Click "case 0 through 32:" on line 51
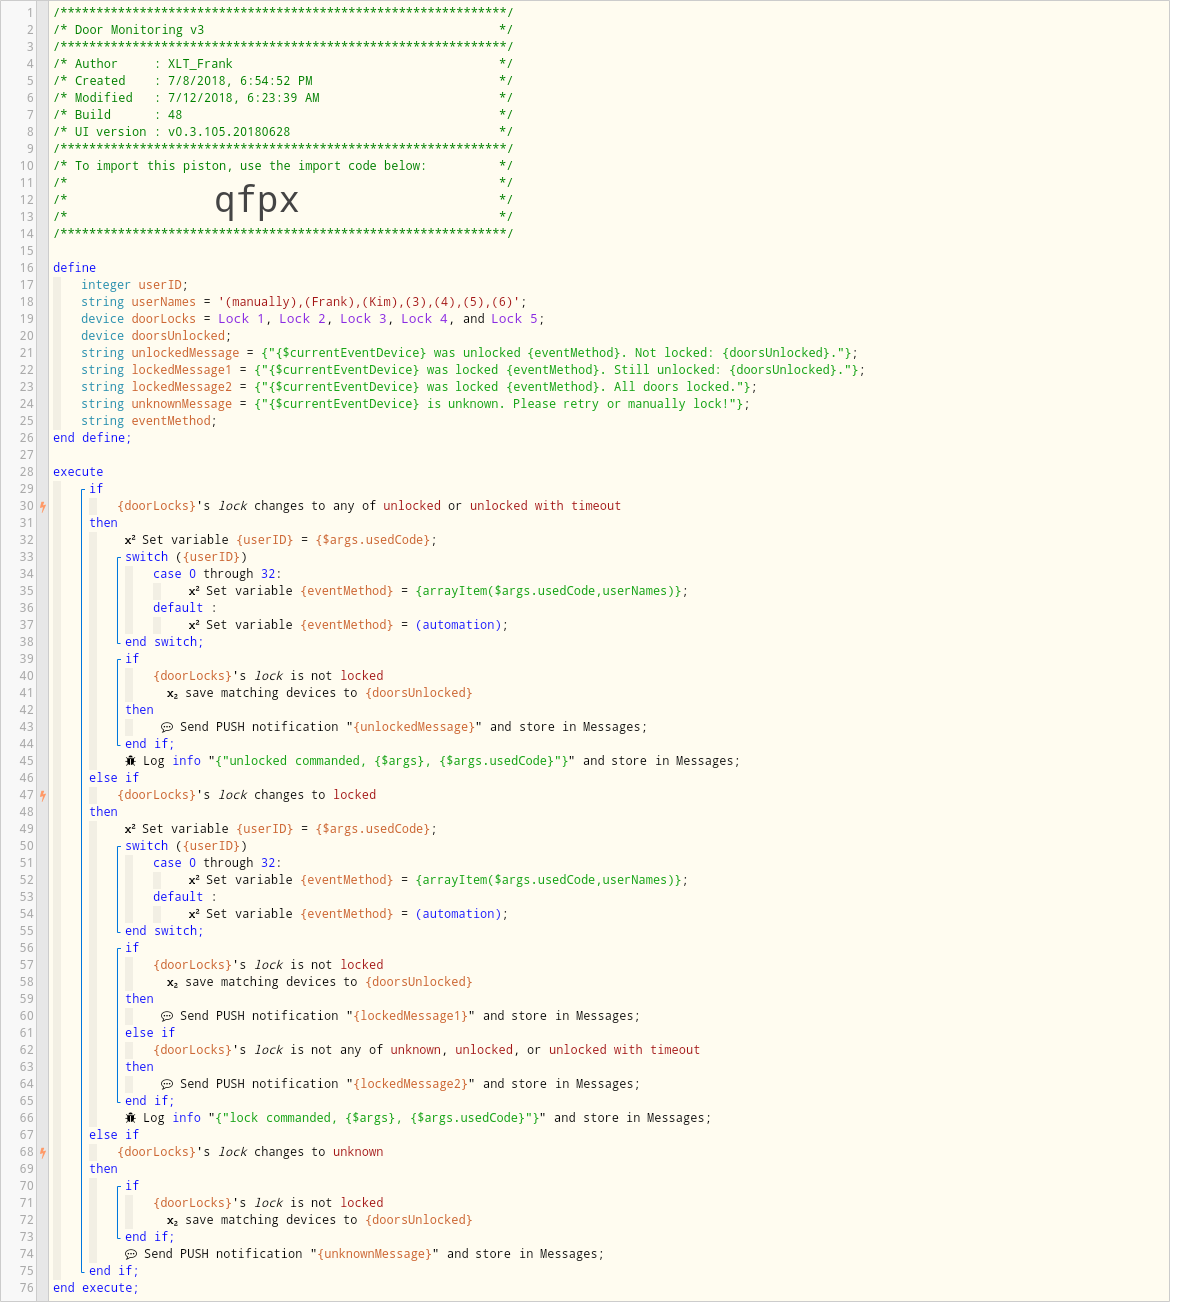 pos(217,863)
